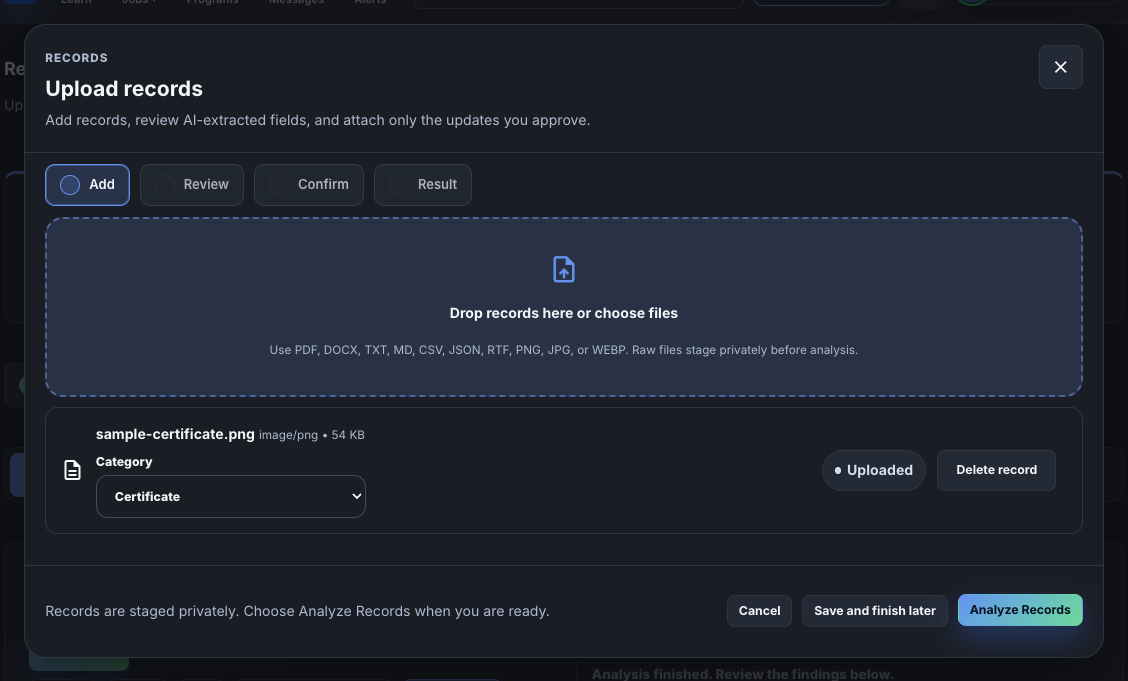This screenshot has height=681, width=1128.
Task: Close the Upload records dialog
Action: coord(1060,67)
